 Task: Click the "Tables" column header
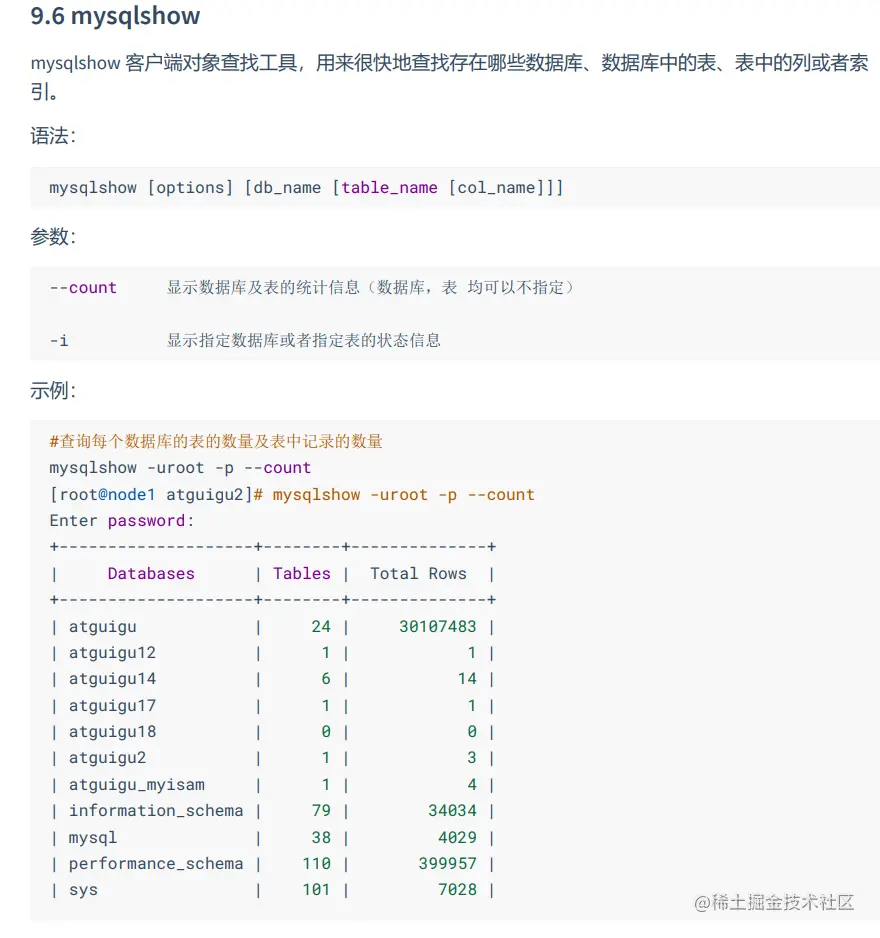point(302,574)
